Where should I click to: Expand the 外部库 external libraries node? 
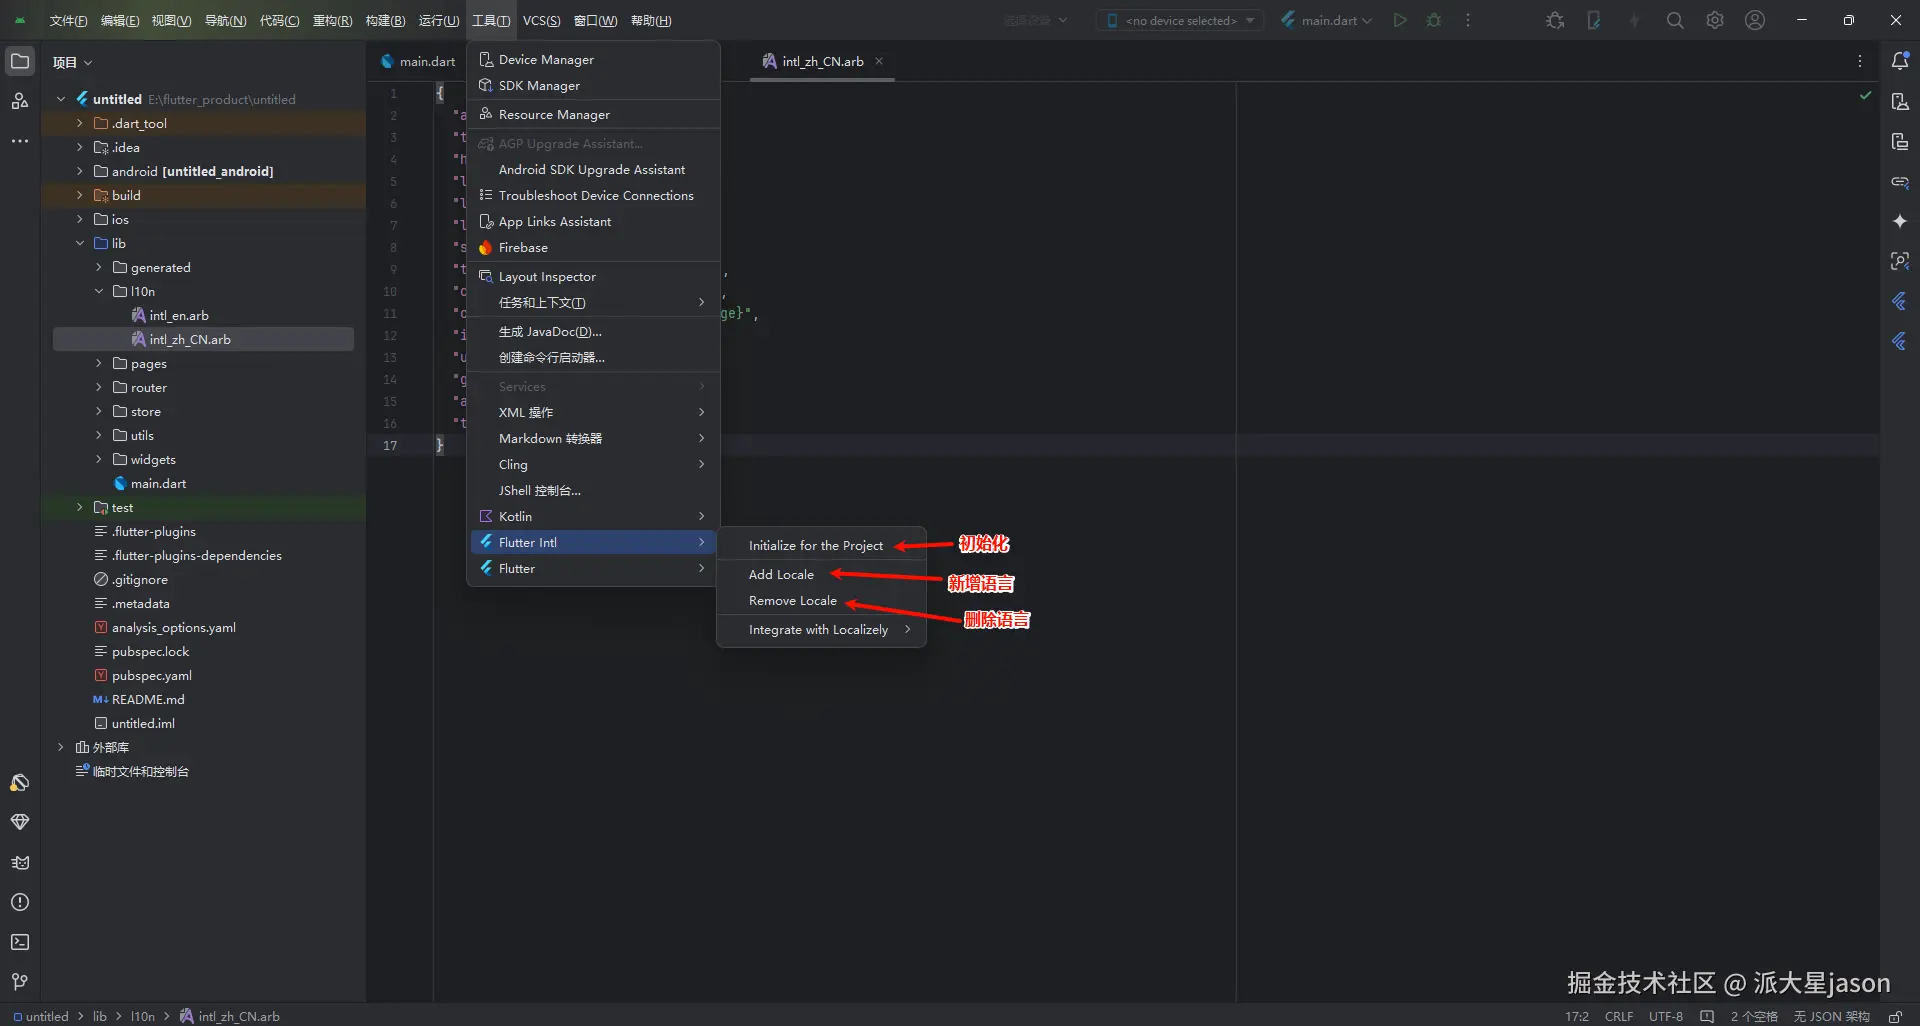tap(61, 747)
